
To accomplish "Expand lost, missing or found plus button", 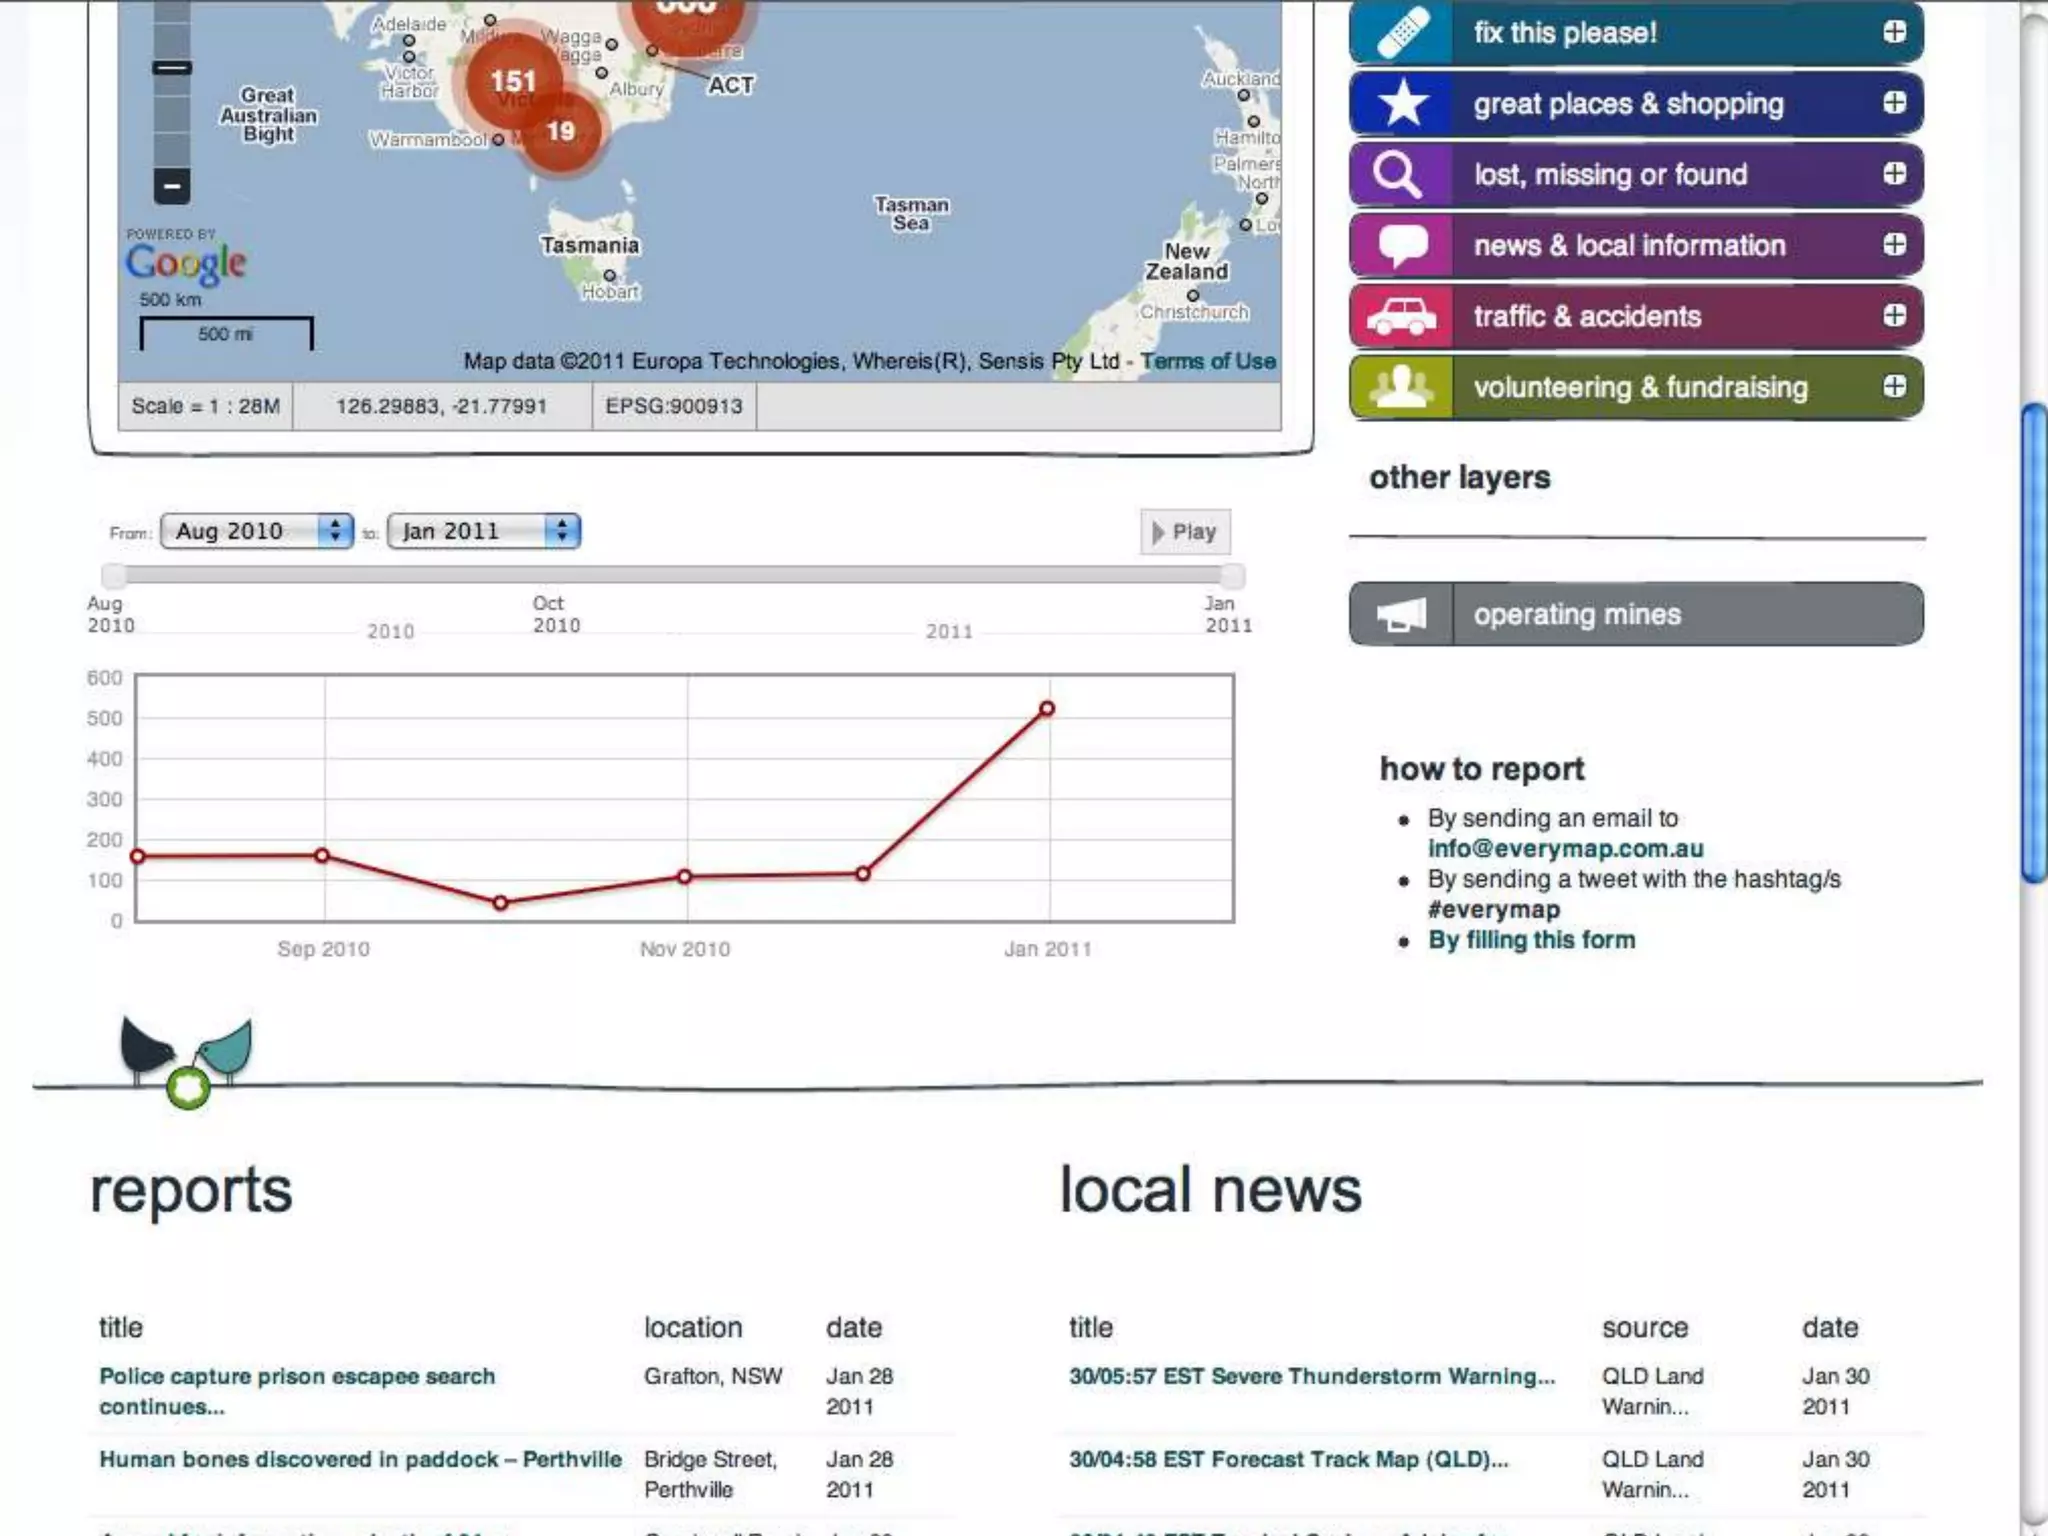I will click(1894, 174).
